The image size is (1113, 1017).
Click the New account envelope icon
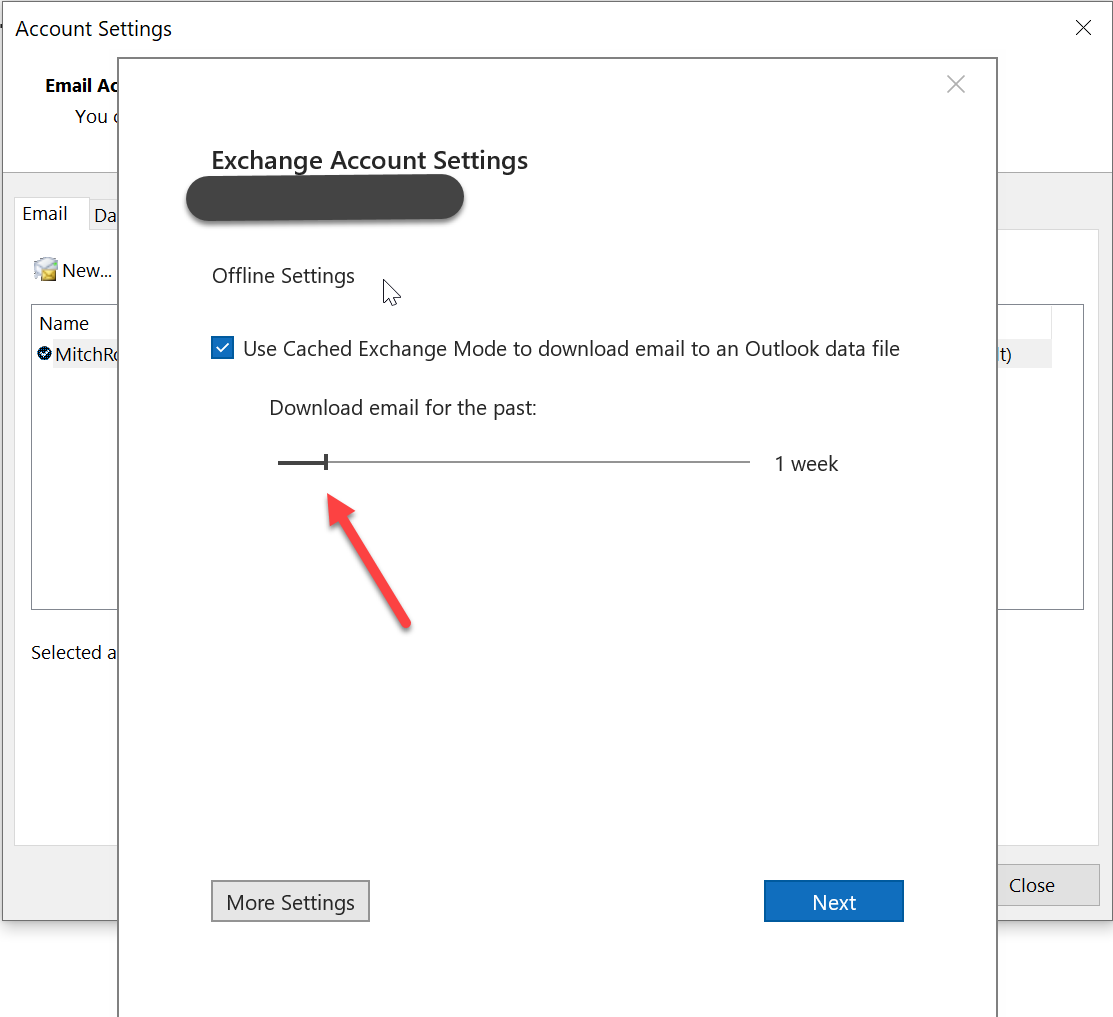(x=46, y=270)
